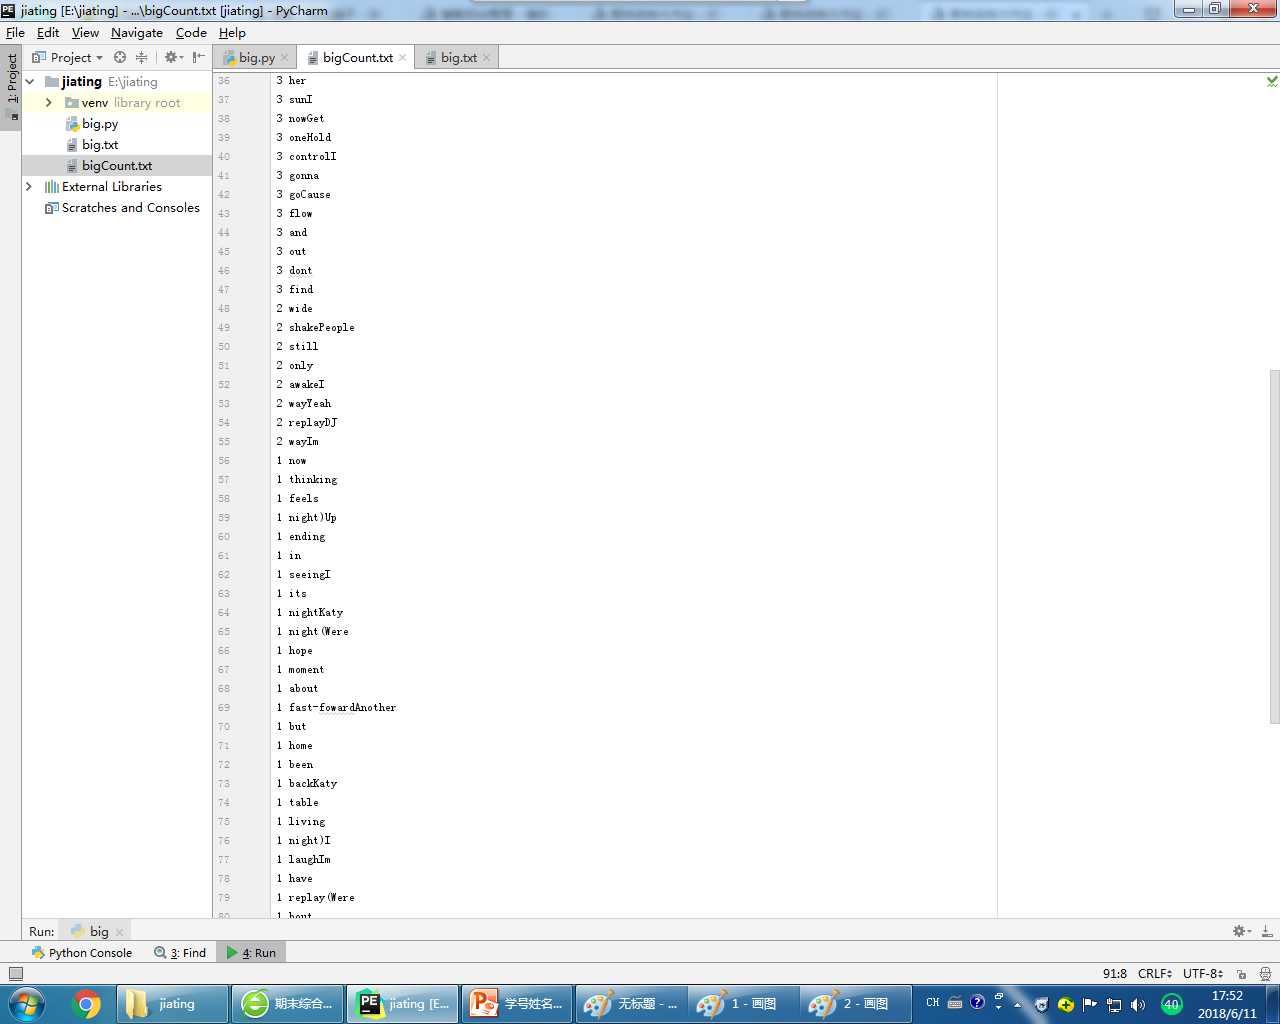The height and width of the screenshot is (1024, 1280).
Task: Click the Action Center flag icon
Action: [1090, 1004]
